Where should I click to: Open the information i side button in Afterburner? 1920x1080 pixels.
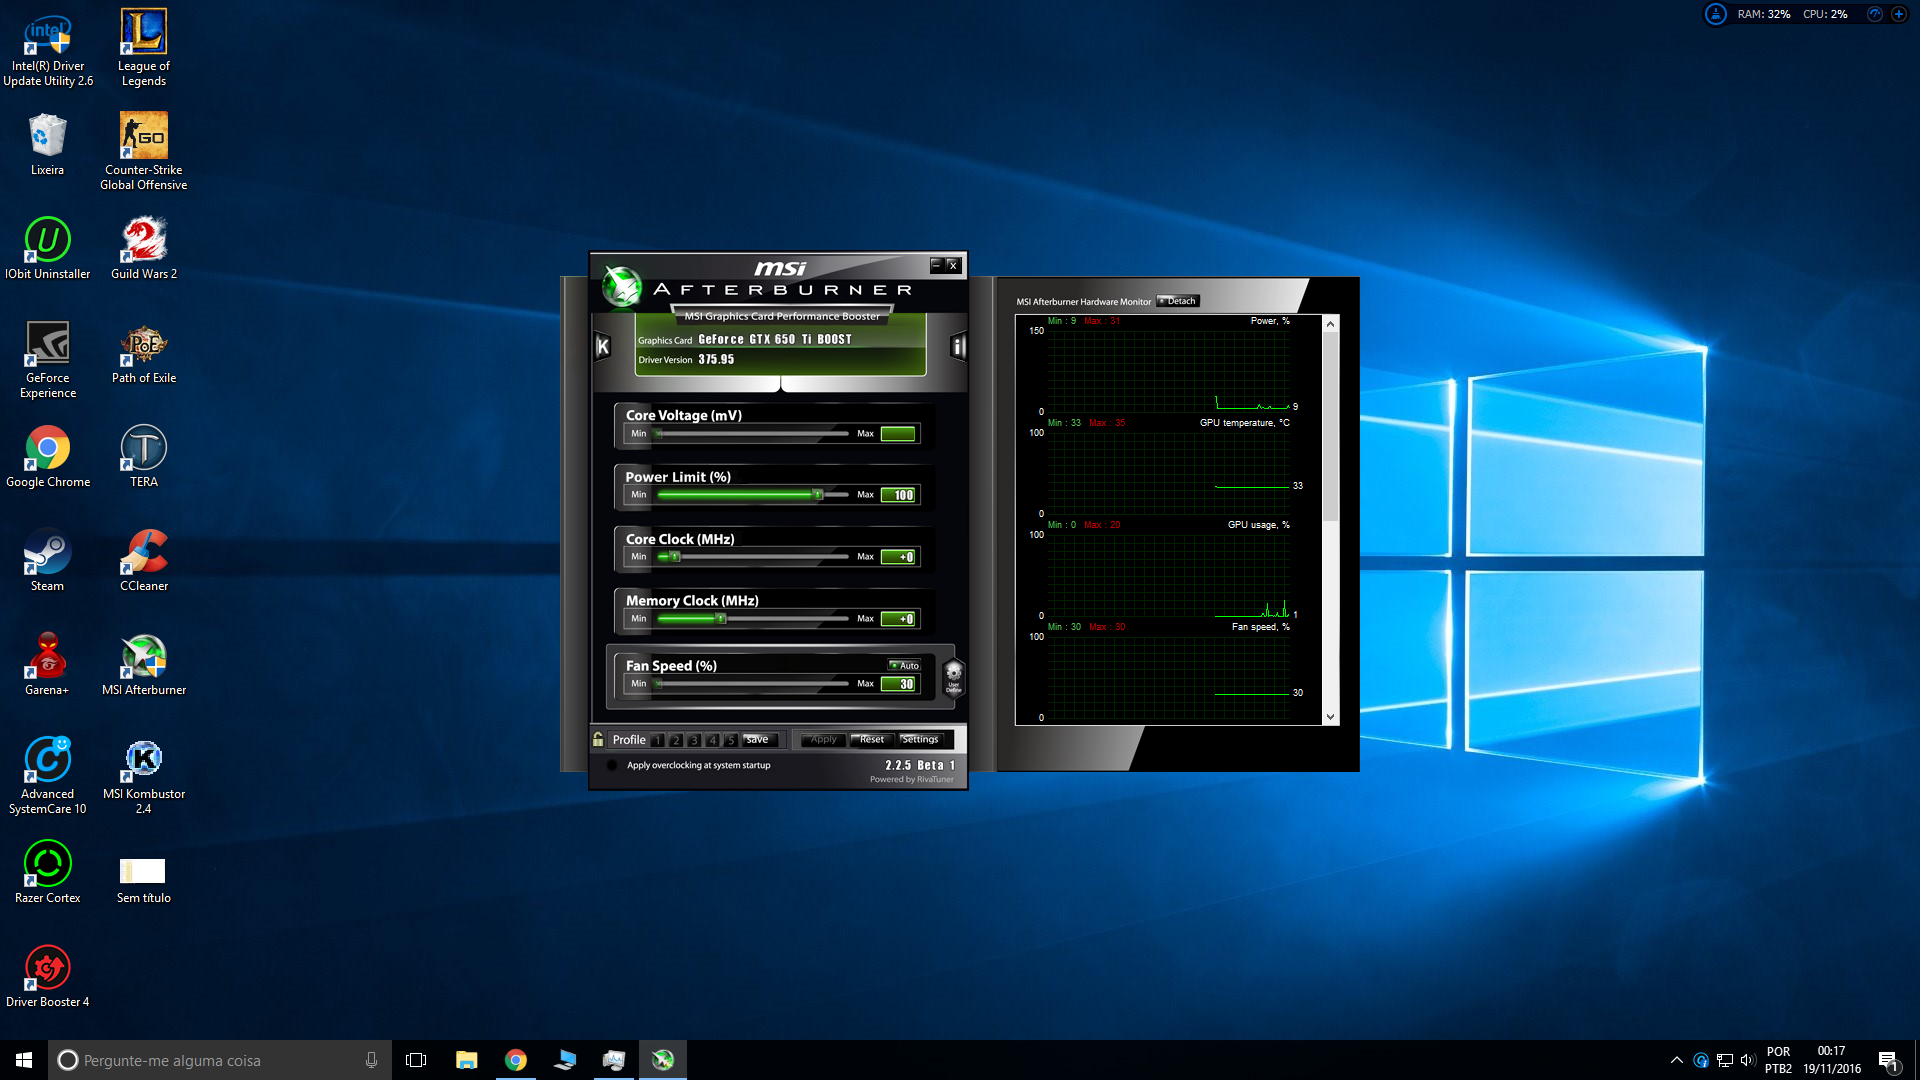pyautogui.click(x=958, y=346)
